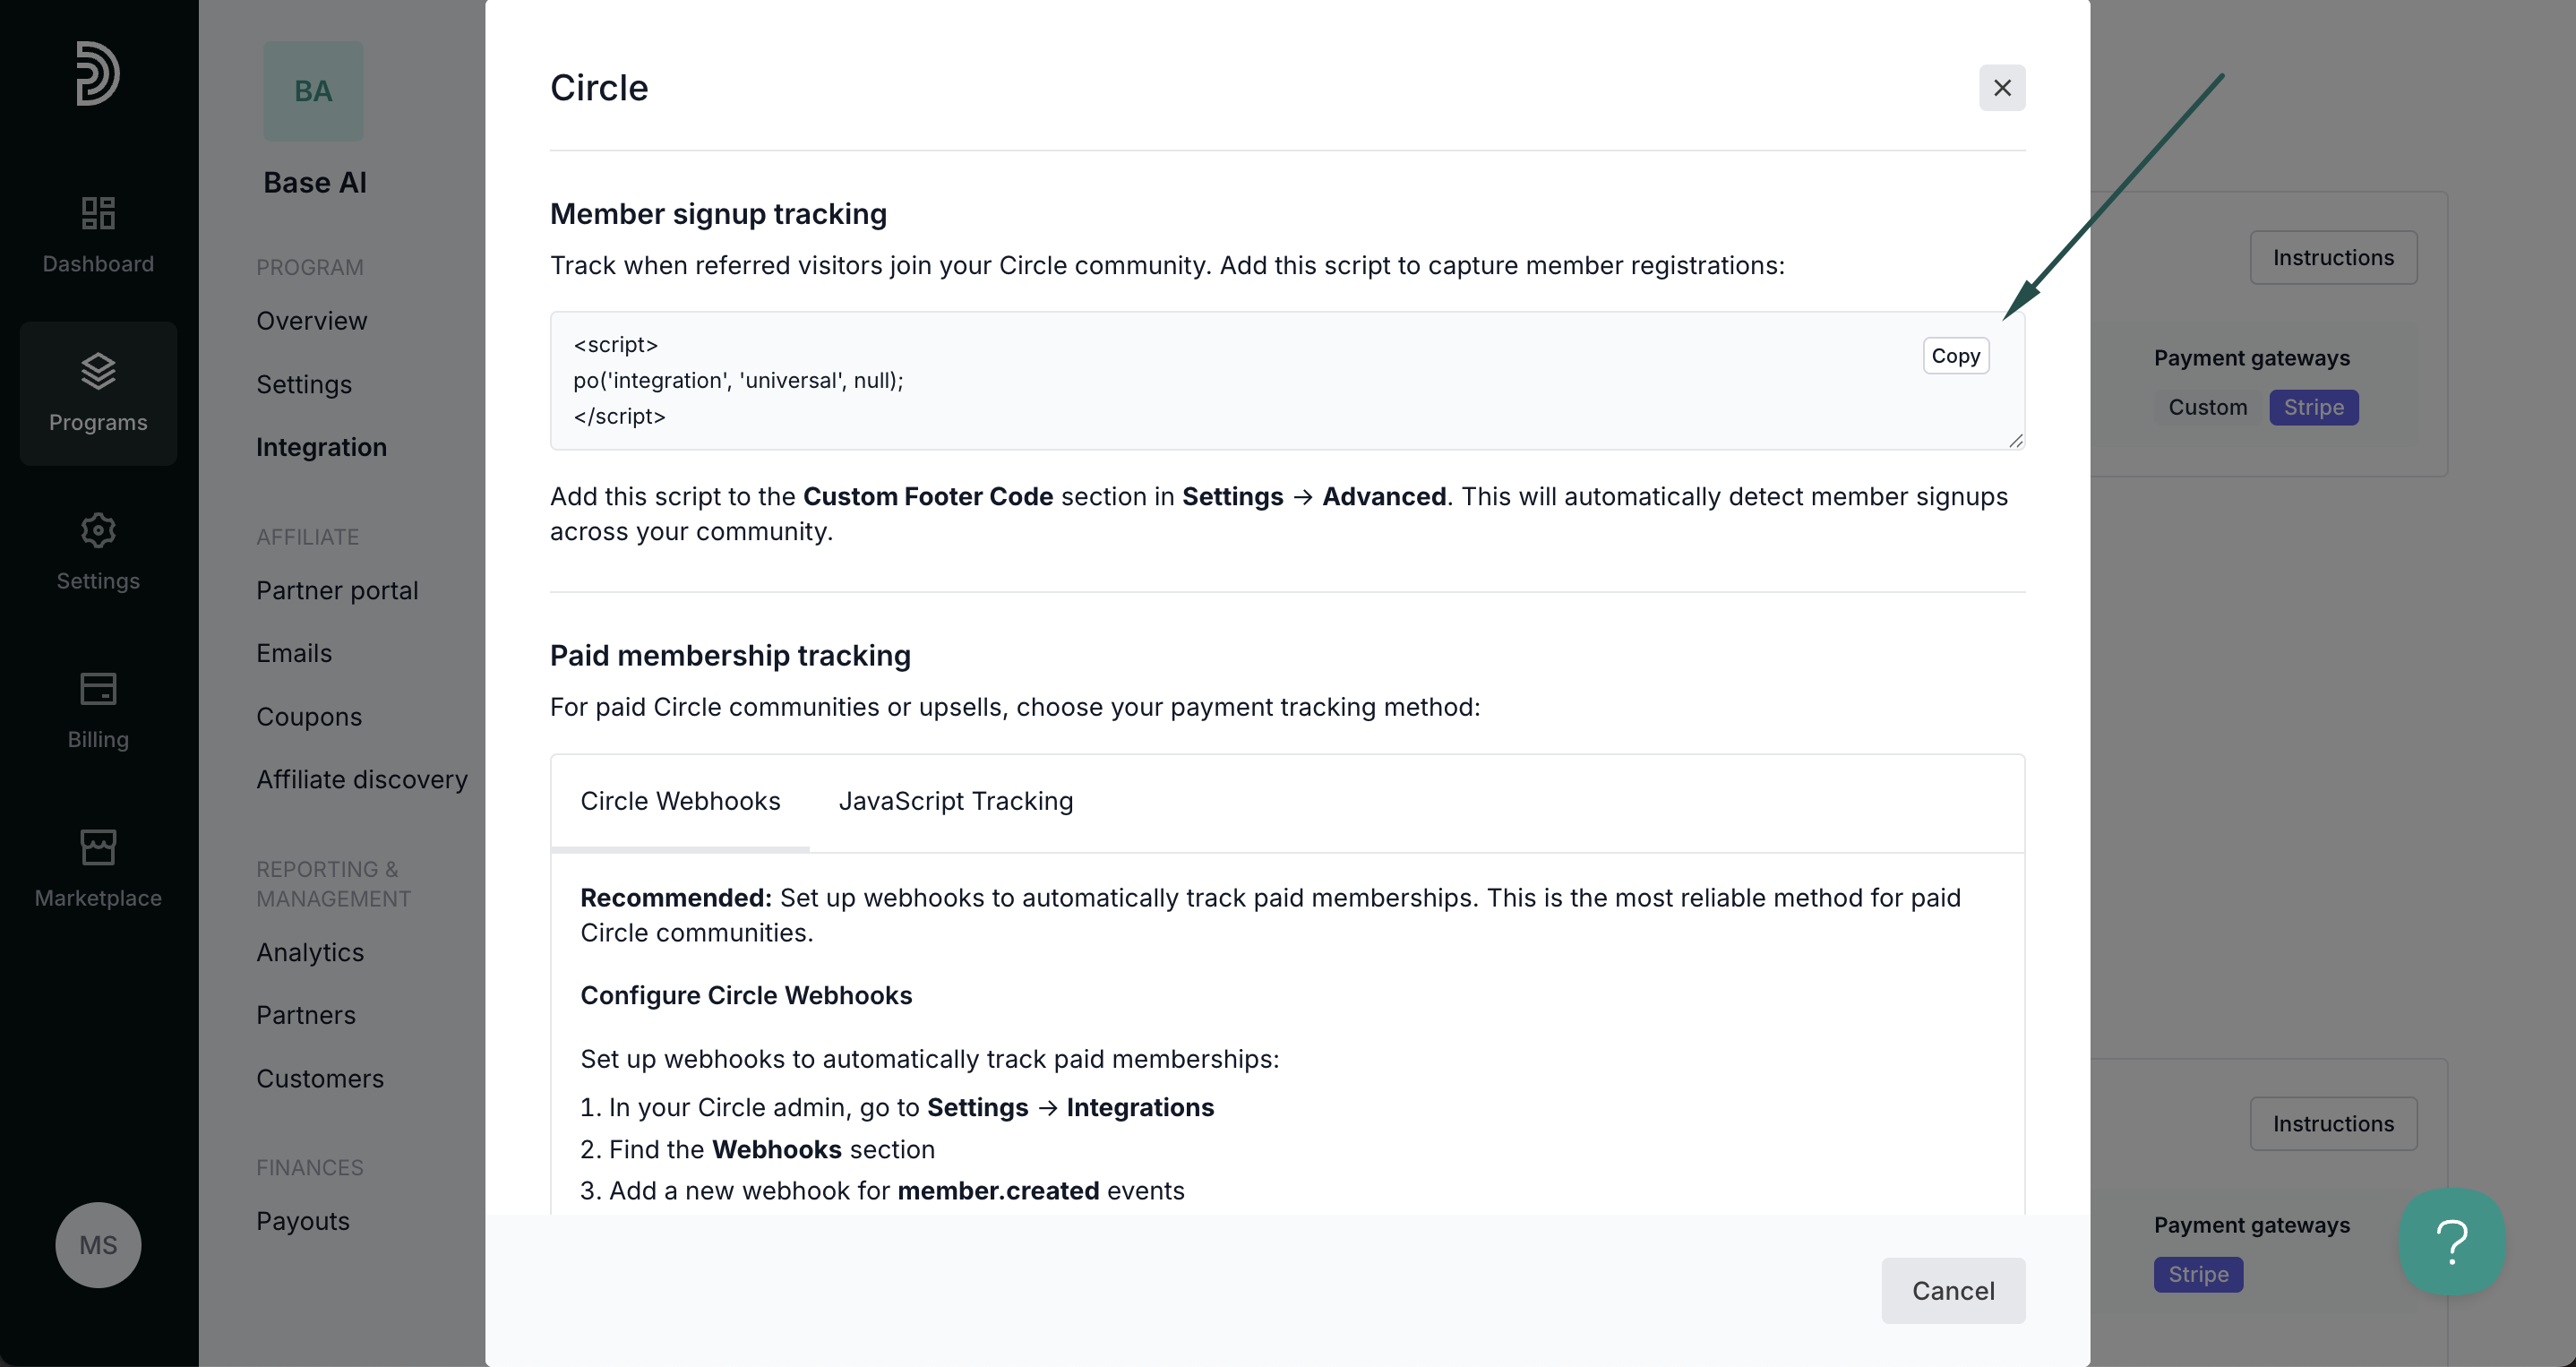Viewport: 2576px width, 1367px height.
Task: Open the Emails section
Action: tap(294, 653)
